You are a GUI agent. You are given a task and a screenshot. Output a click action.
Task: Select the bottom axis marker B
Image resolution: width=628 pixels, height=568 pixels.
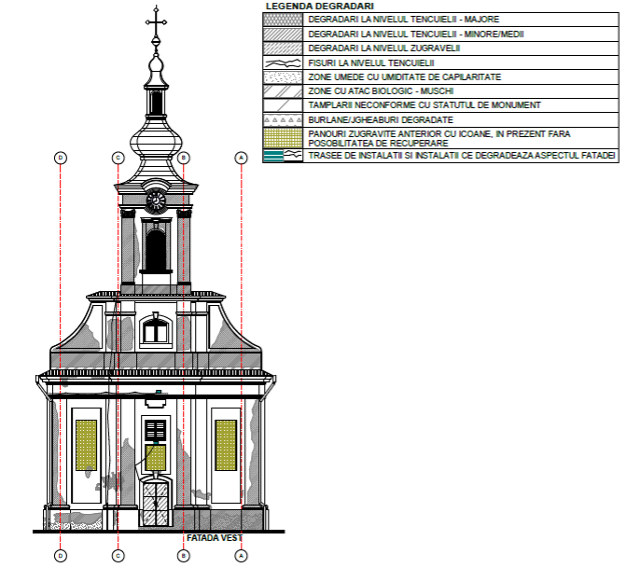(184, 555)
